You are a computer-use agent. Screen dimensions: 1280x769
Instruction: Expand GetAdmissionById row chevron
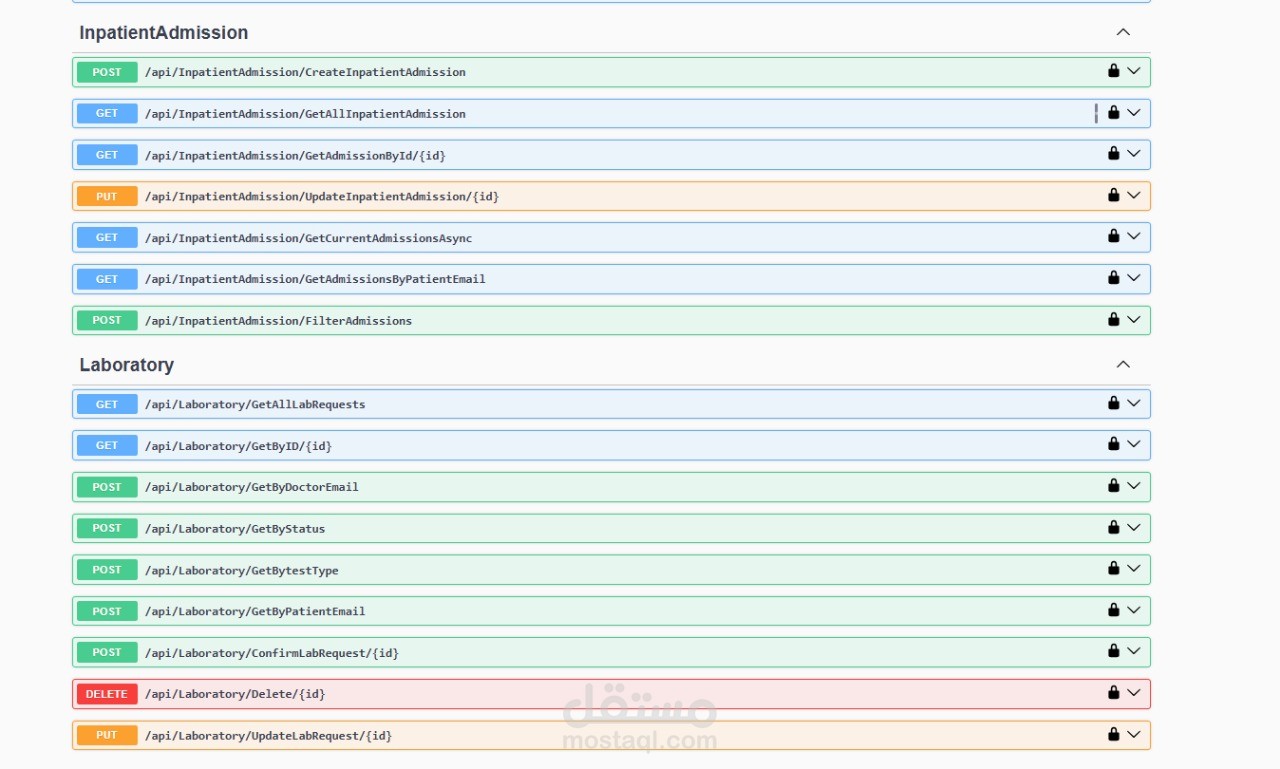[x=1134, y=154]
